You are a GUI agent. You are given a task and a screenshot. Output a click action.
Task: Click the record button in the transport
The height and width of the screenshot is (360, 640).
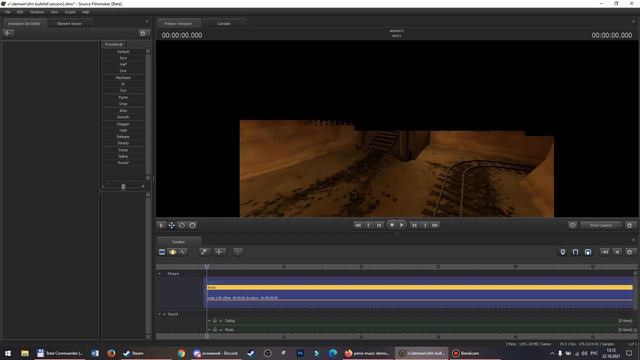pos(391,225)
